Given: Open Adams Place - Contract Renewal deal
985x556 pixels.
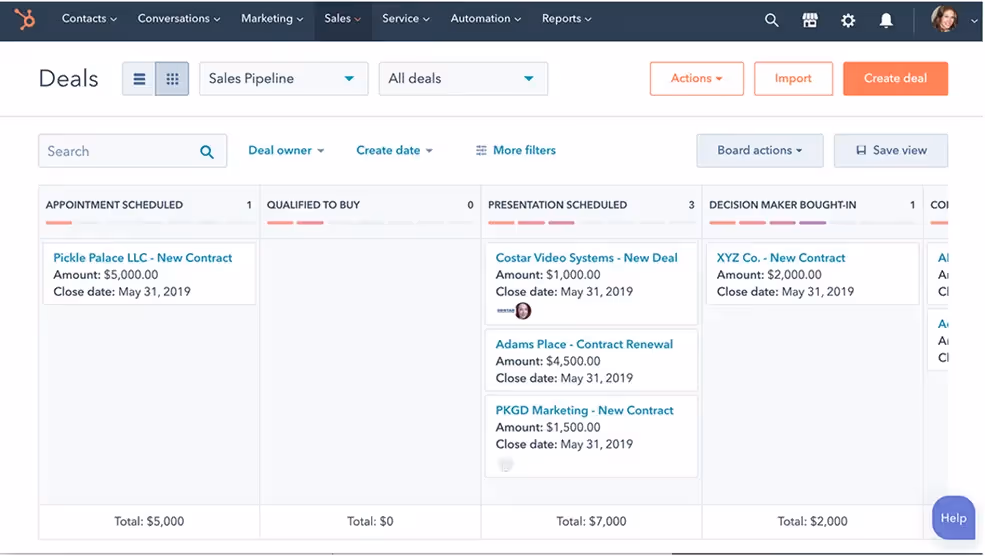Looking at the screenshot, I should (584, 344).
